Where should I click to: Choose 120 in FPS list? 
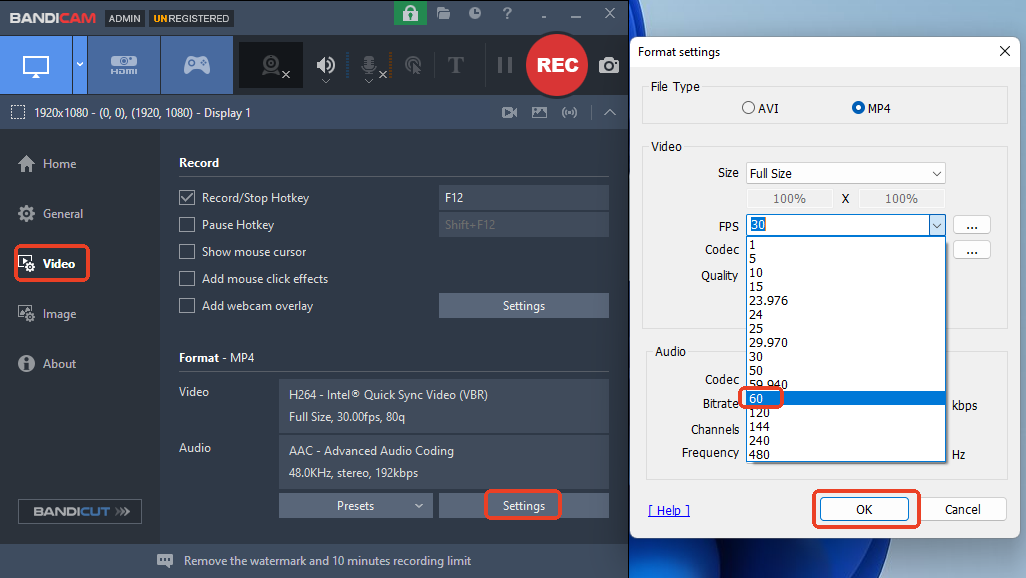click(x=845, y=412)
